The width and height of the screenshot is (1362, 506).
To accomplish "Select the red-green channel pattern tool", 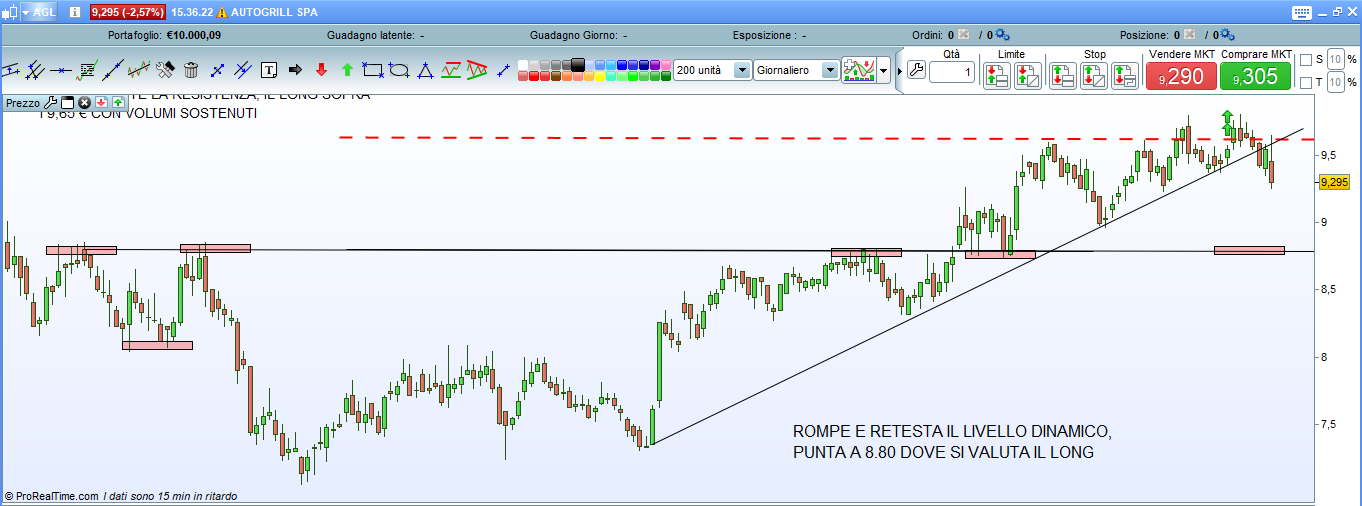I will (451, 70).
